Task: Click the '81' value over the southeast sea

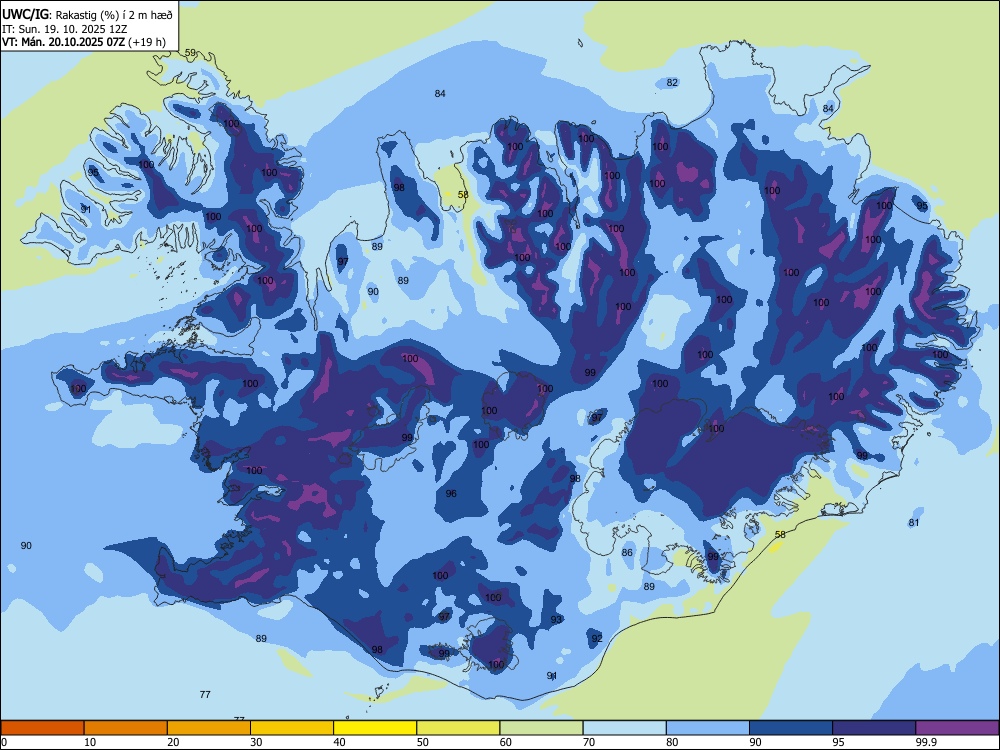Action: point(914,522)
